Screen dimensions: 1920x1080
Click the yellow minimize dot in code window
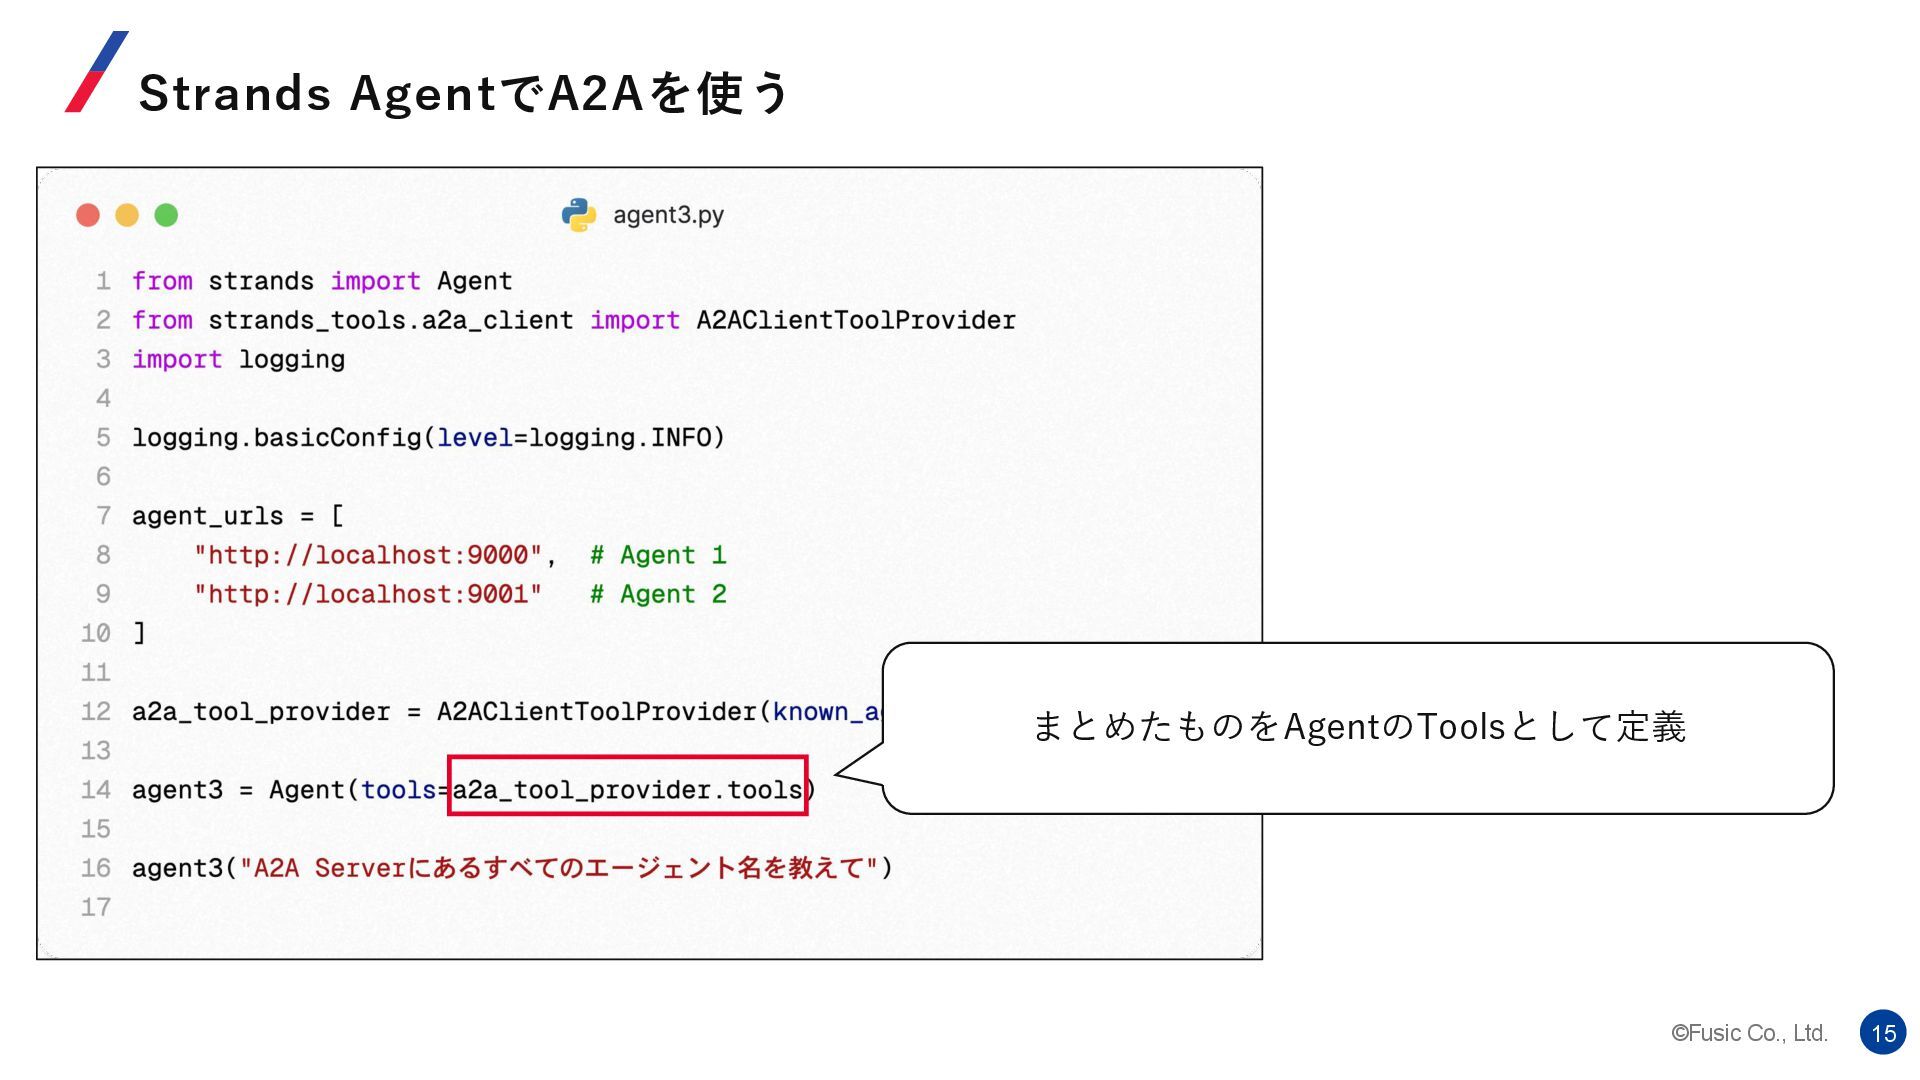click(127, 215)
